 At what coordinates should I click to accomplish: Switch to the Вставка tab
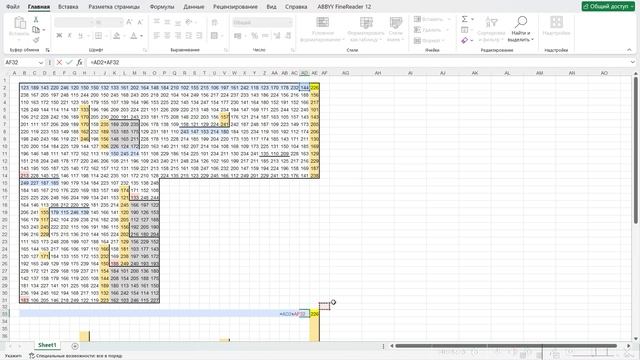[68, 7]
